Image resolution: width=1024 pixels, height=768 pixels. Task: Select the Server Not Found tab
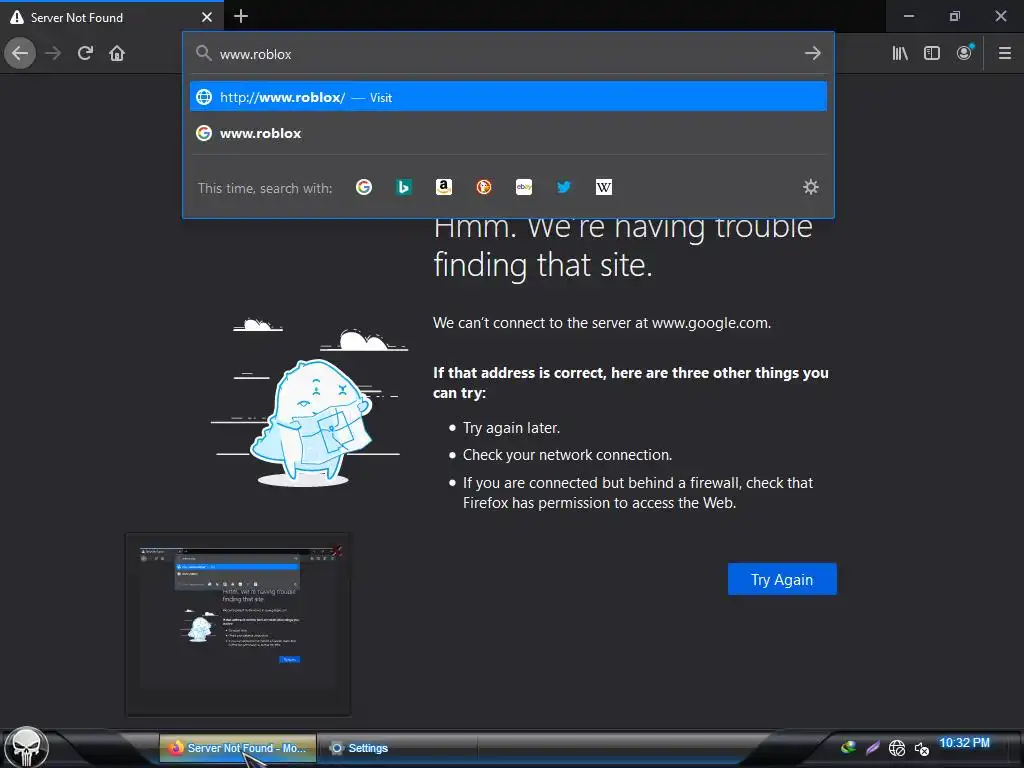(112, 17)
